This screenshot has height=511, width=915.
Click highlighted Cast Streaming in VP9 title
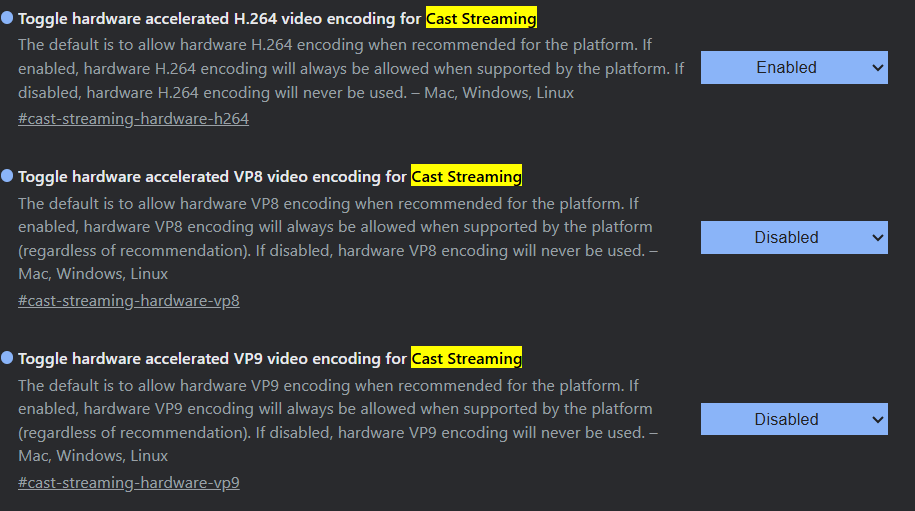tap(466, 358)
